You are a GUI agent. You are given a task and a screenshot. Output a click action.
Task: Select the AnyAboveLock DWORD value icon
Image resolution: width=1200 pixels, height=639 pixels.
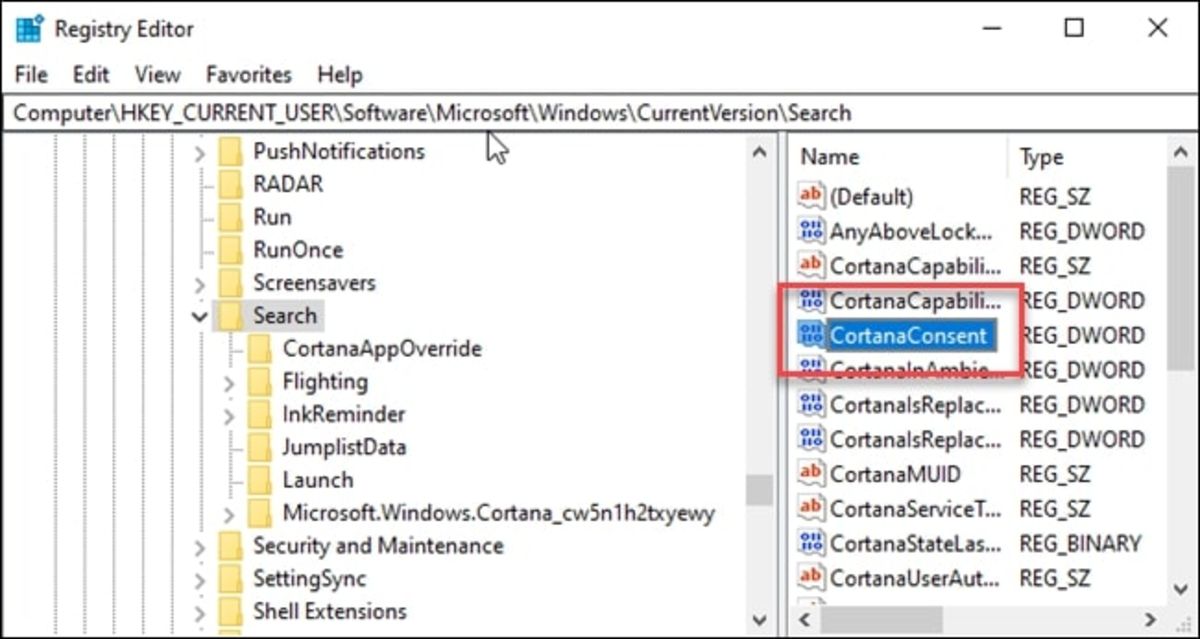[x=811, y=232]
